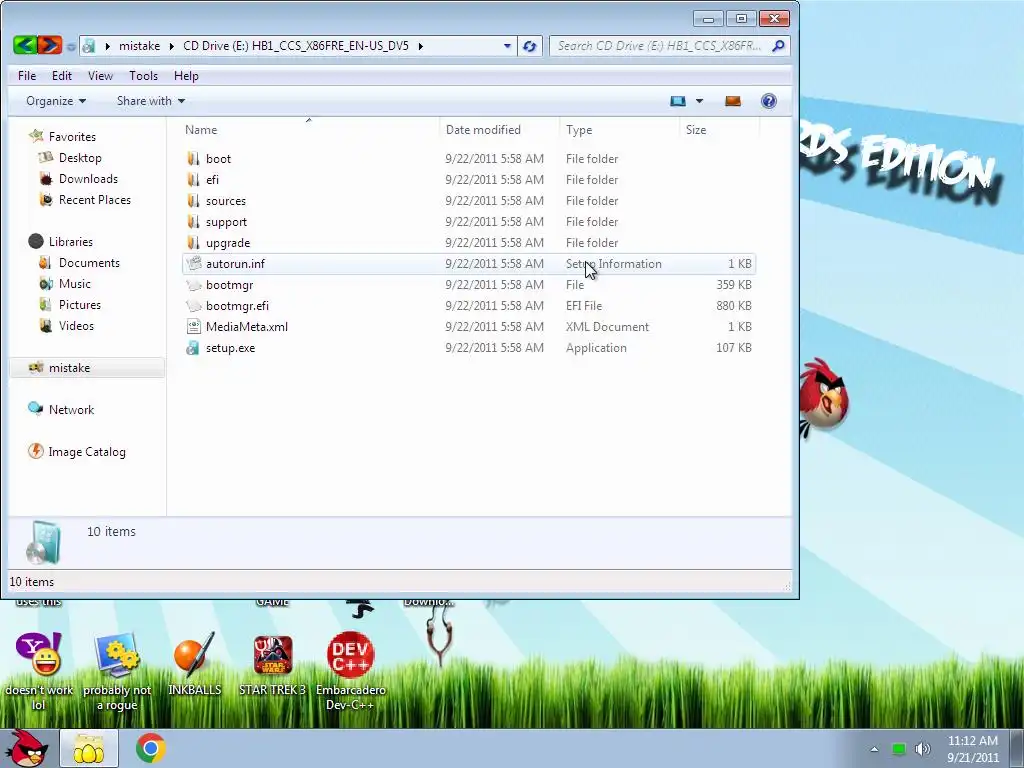Open the eggs Explorer taskbar icon
The width and height of the screenshot is (1024, 768).
pyautogui.click(x=89, y=749)
